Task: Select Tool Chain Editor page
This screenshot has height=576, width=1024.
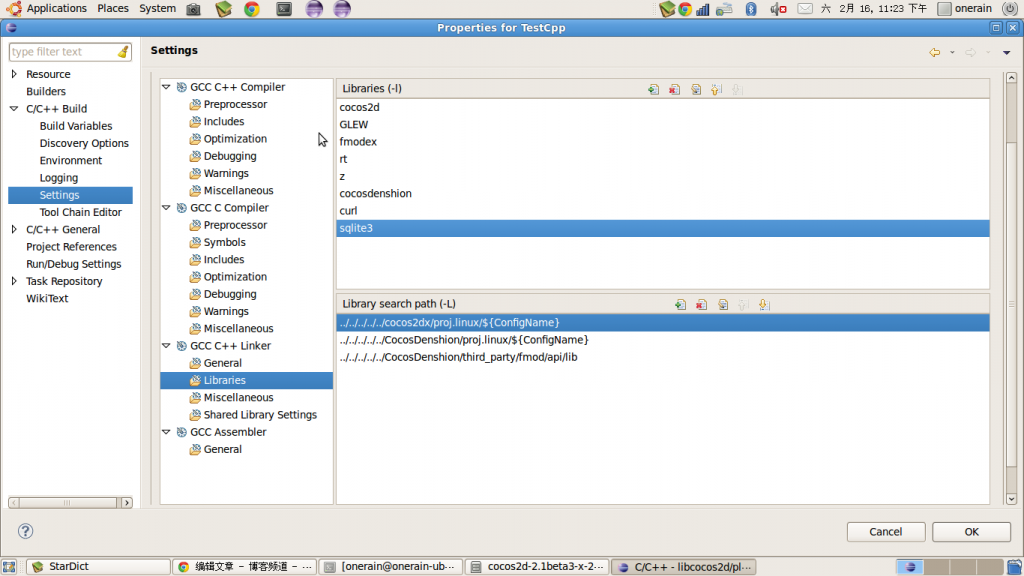Action: (x=80, y=212)
